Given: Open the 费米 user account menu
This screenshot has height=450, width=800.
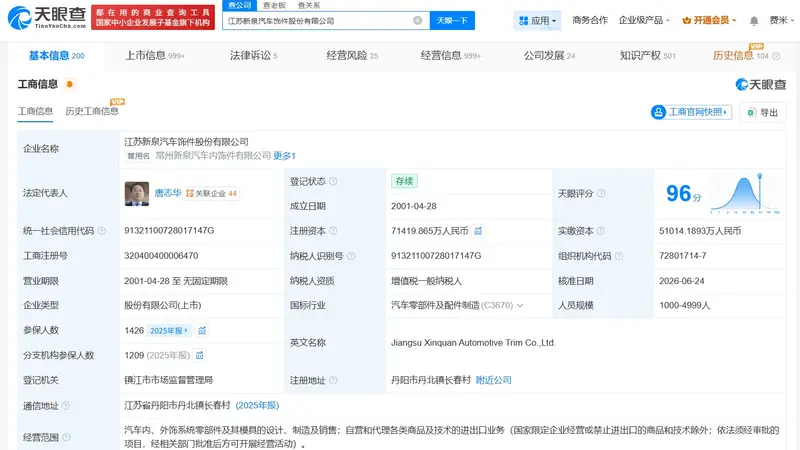Looking at the screenshot, I should pyautogui.click(x=782, y=20).
